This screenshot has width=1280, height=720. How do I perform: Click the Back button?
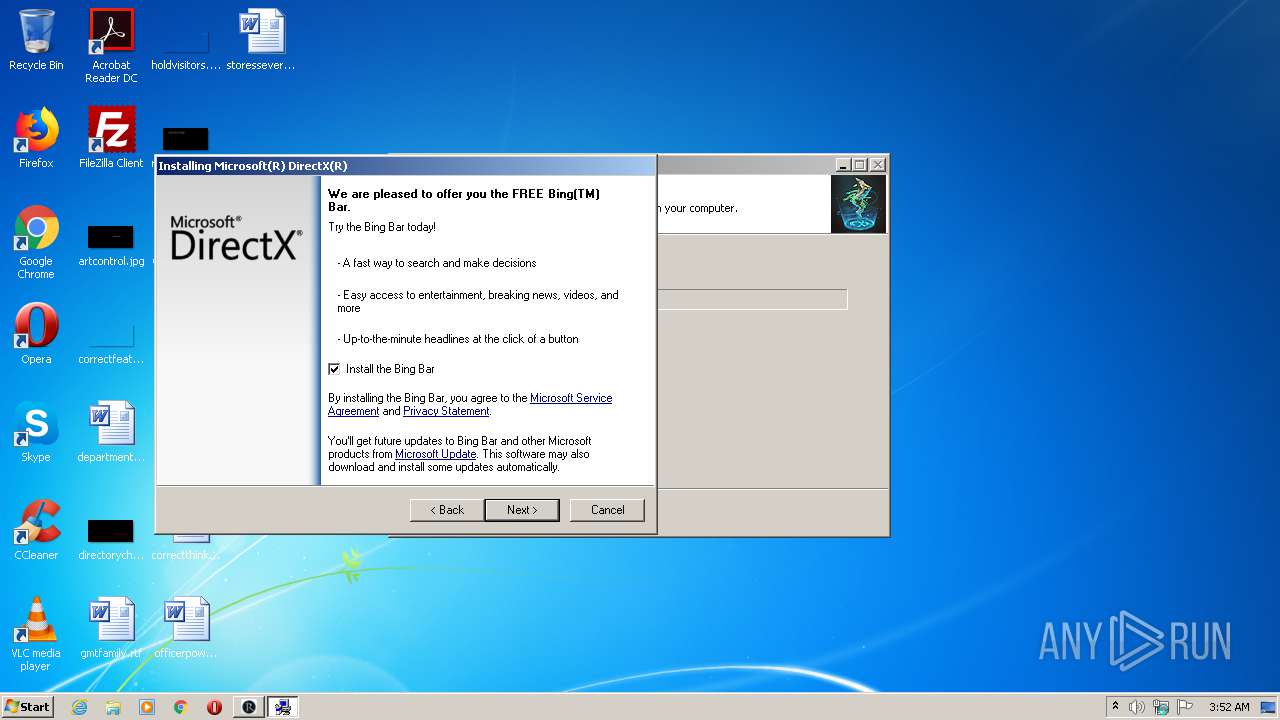[447, 510]
